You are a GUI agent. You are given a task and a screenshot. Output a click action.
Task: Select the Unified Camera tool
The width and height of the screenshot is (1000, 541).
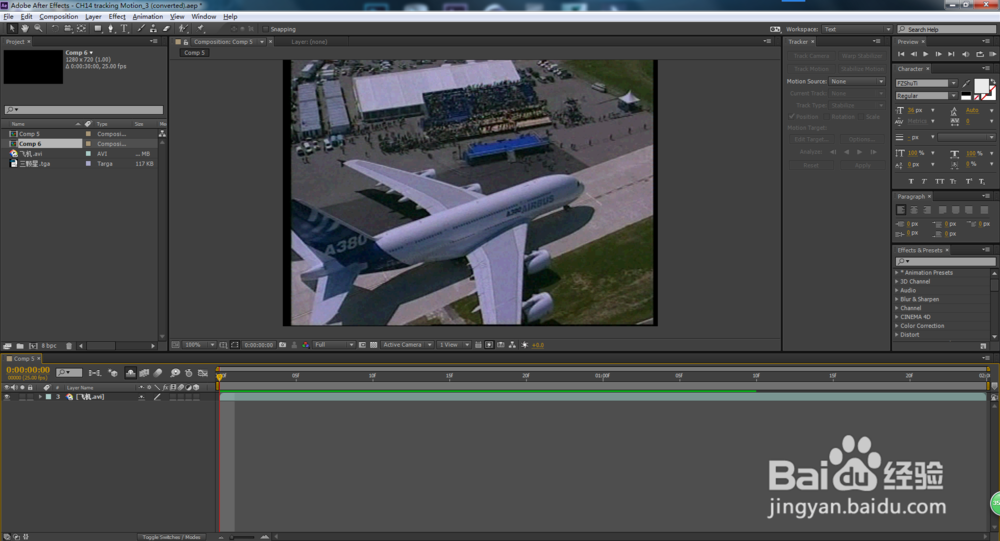click(68, 29)
